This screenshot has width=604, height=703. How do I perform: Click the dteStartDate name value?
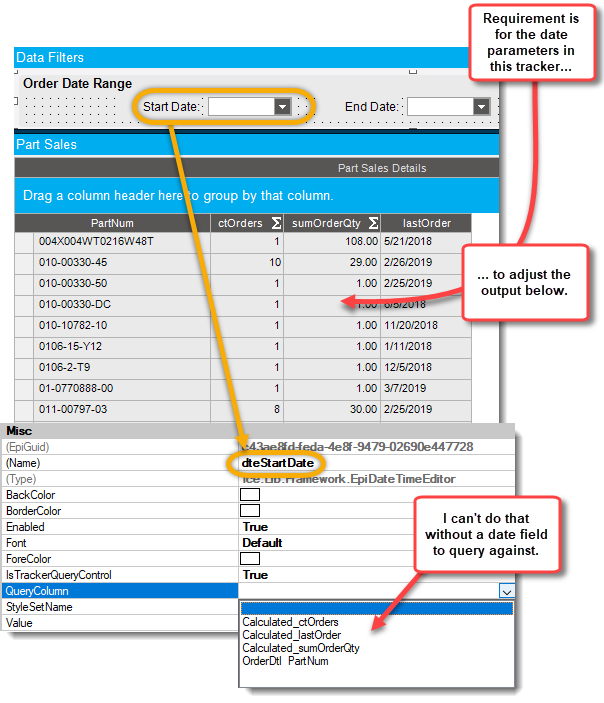(278, 463)
